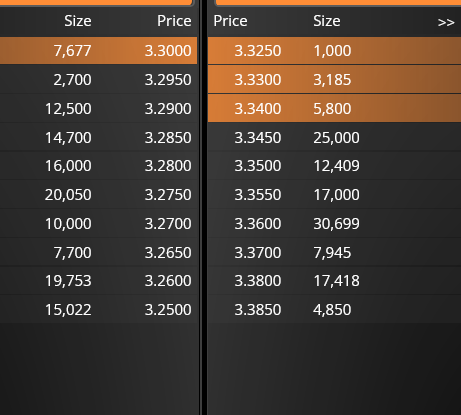This screenshot has height=415, width=461.
Task: Select ask size 7,945 row
Action: click(334, 252)
